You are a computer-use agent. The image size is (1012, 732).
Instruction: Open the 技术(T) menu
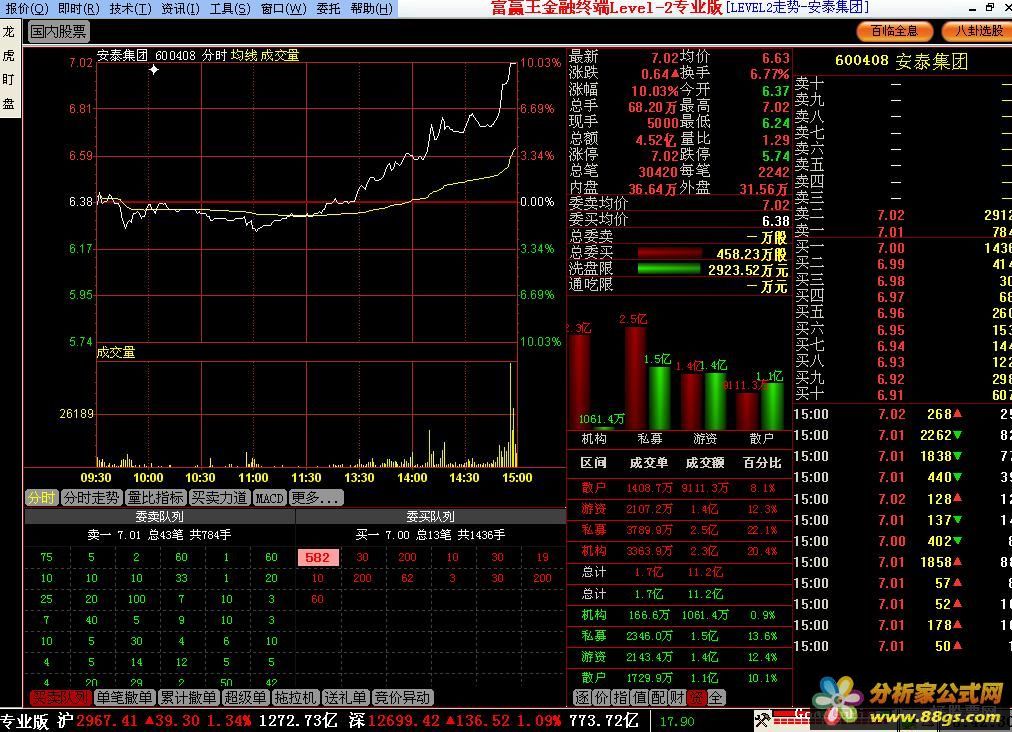pyautogui.click(x=130, y=8)
